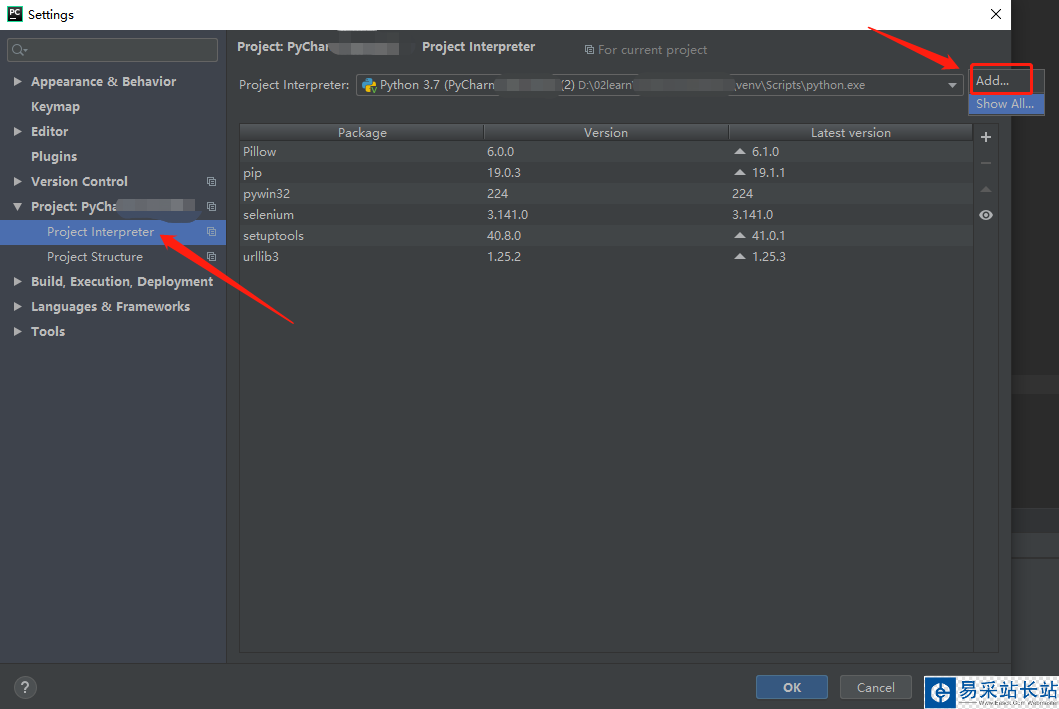Click Pillow latest version 6.1.0
1059x709 pixels.
[765, 152]
